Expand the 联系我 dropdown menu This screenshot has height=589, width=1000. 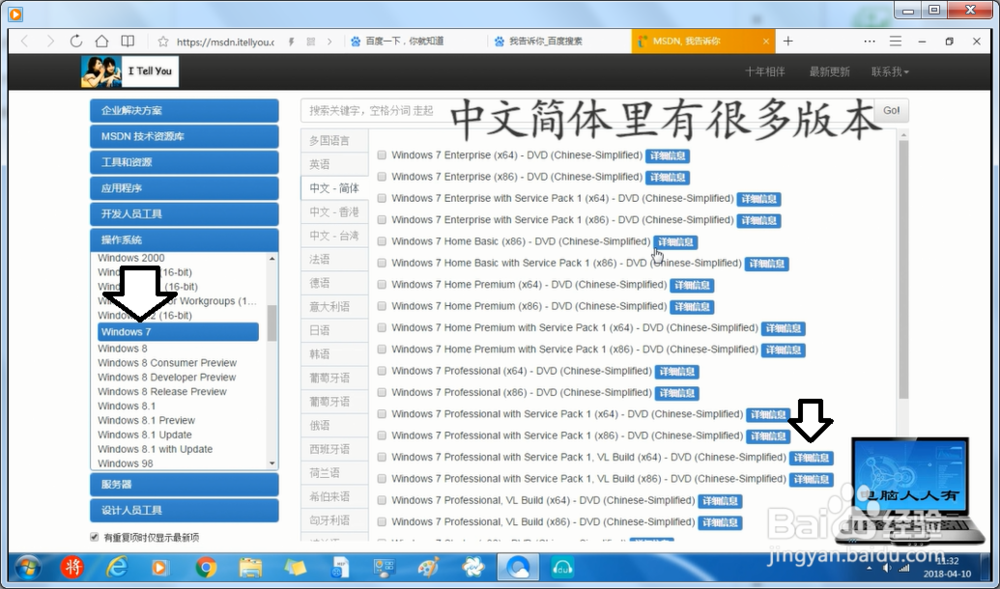coord(890,72)
